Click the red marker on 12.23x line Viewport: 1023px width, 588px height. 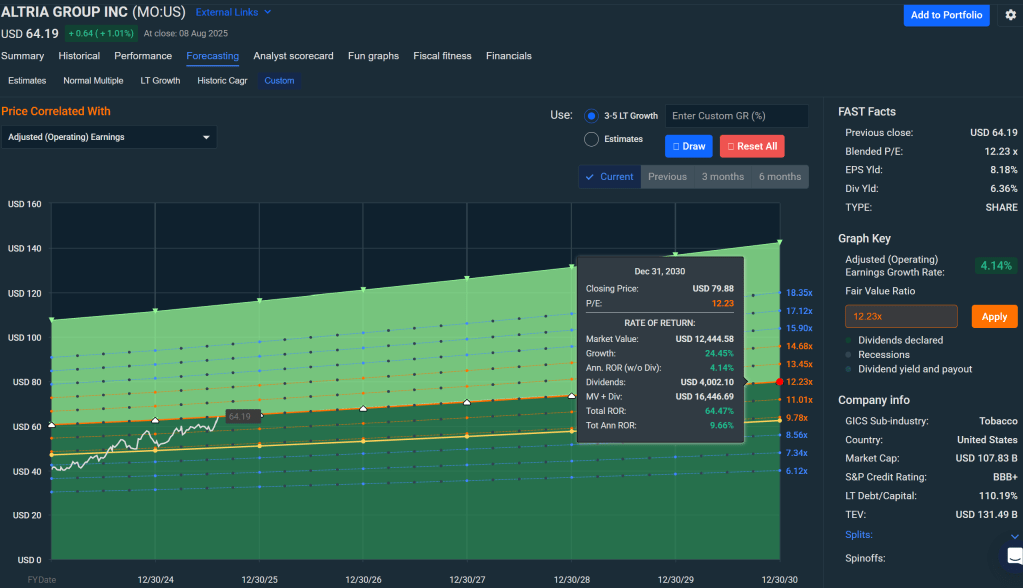[779, 382]
